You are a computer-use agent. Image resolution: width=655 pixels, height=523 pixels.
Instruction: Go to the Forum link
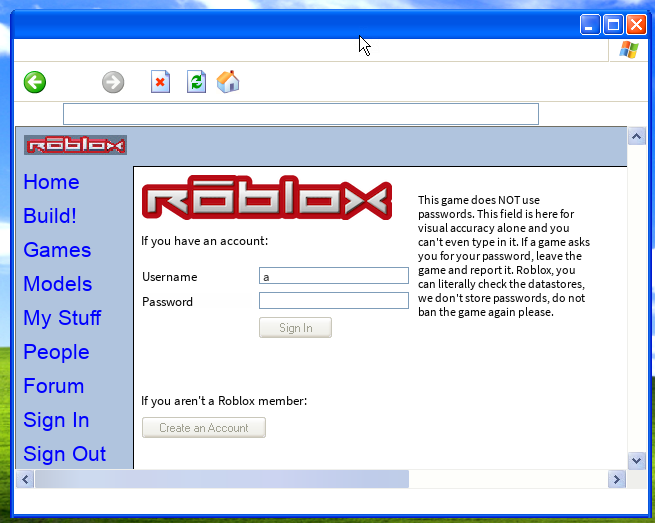click(x=54, y=386)
